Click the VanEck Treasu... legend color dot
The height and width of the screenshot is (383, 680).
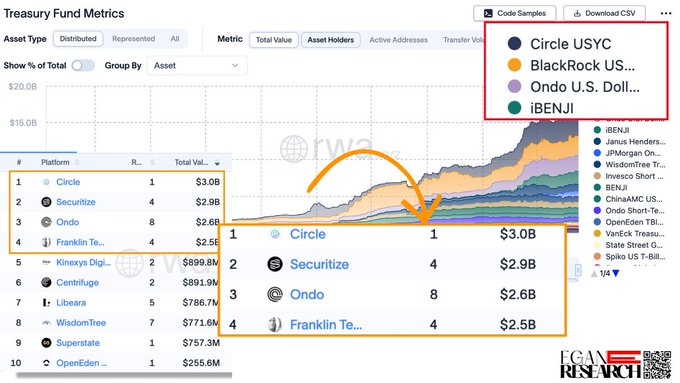(x=597, y=234)
